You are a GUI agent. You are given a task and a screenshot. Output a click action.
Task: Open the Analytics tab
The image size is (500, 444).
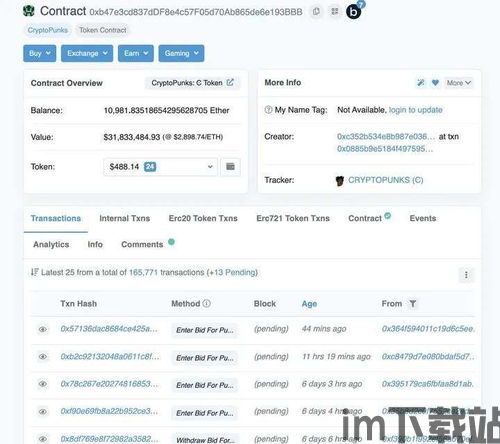51,244
